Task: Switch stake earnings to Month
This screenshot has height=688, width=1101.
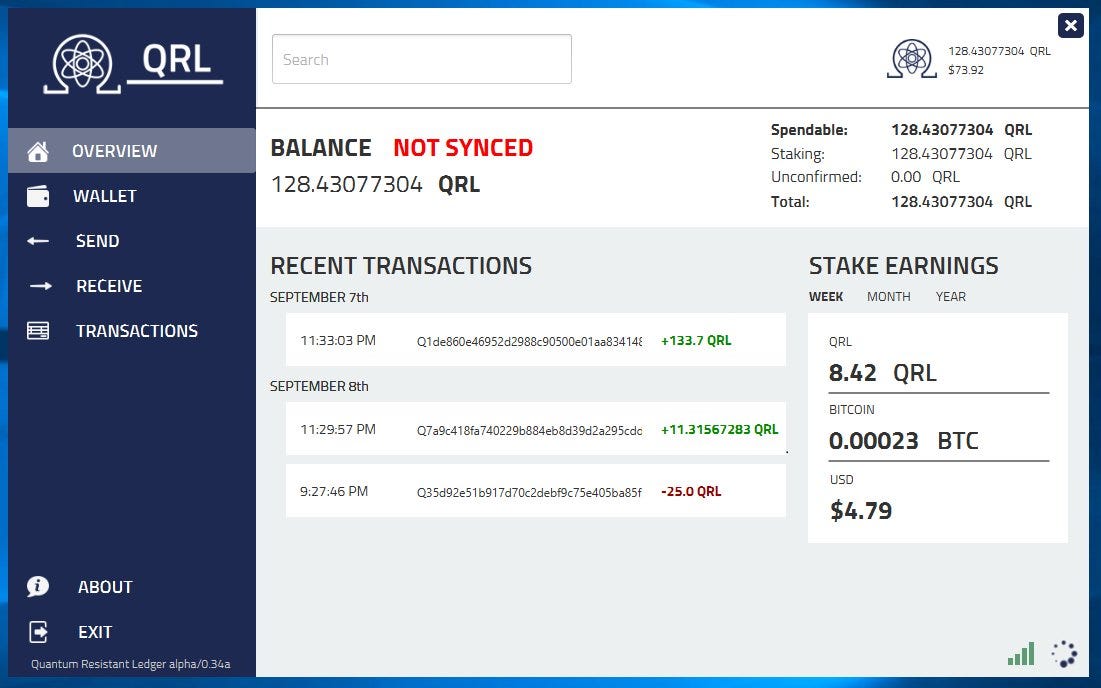Action: tap(888, 296)
